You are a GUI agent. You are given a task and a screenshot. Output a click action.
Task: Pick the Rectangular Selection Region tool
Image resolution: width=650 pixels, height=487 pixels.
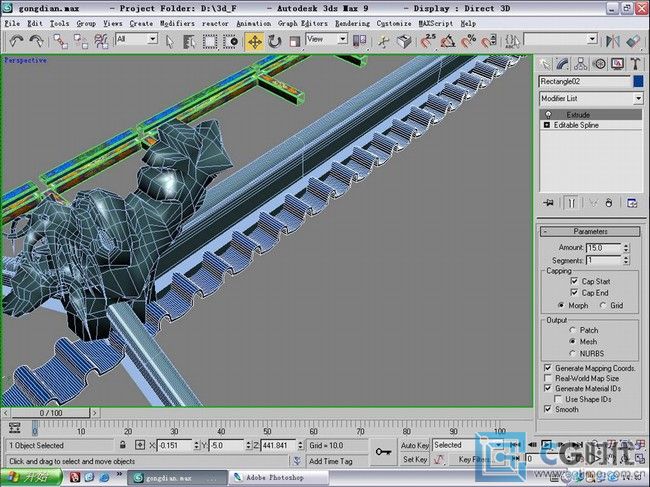[210, 41]
